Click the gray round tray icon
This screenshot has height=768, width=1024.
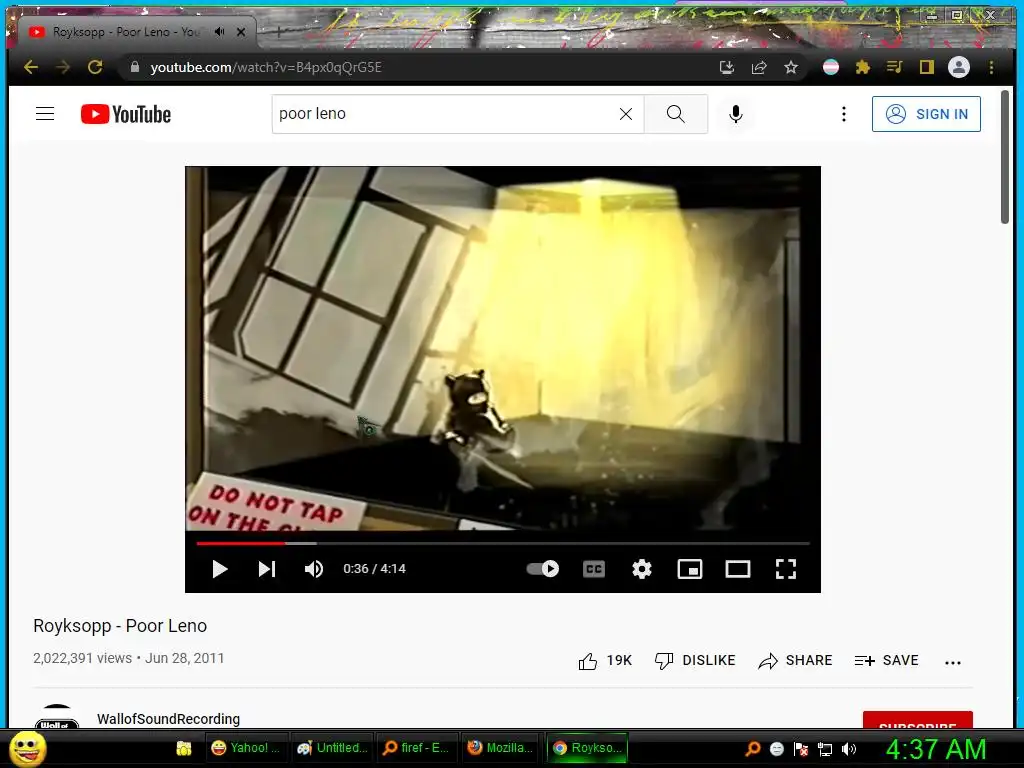[776, 748]
